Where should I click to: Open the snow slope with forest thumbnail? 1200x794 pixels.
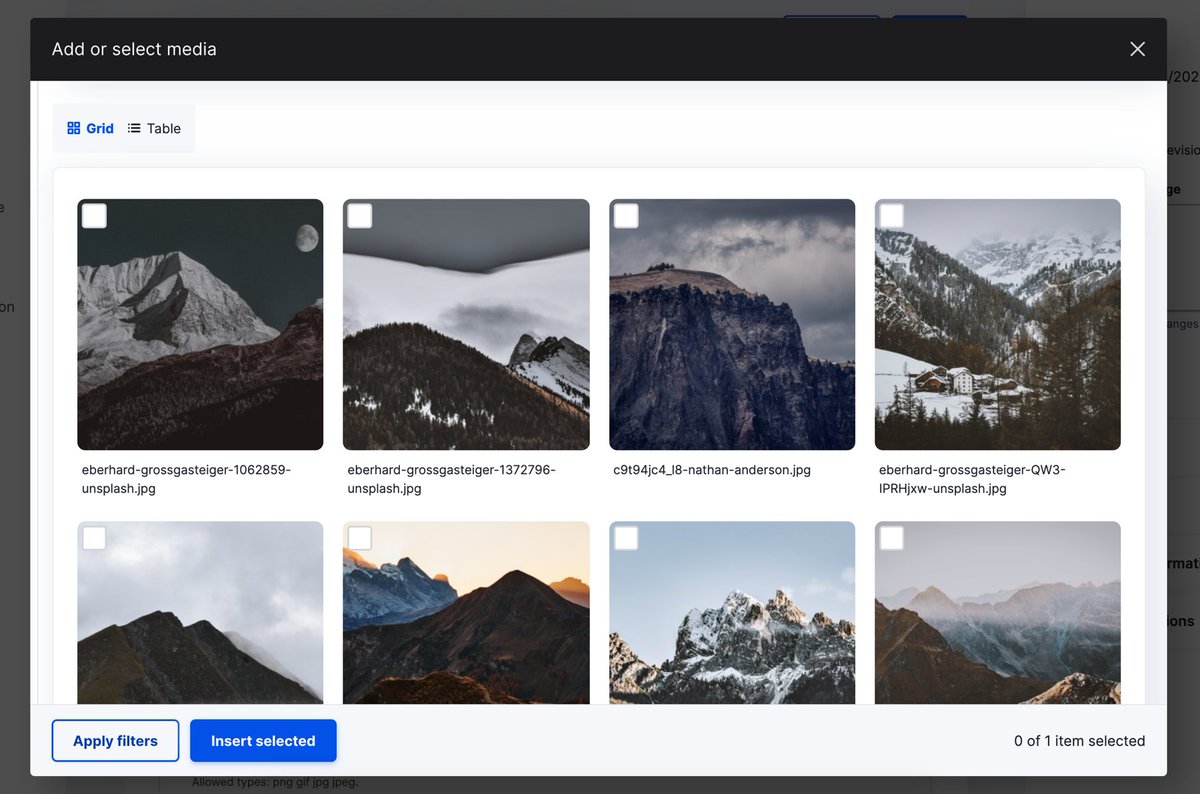466,325
